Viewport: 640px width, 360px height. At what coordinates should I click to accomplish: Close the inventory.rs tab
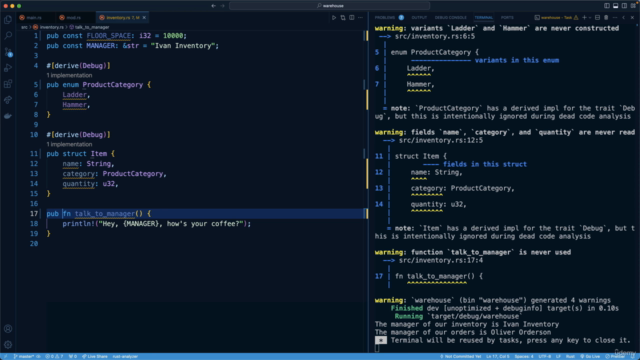point(144,18)
